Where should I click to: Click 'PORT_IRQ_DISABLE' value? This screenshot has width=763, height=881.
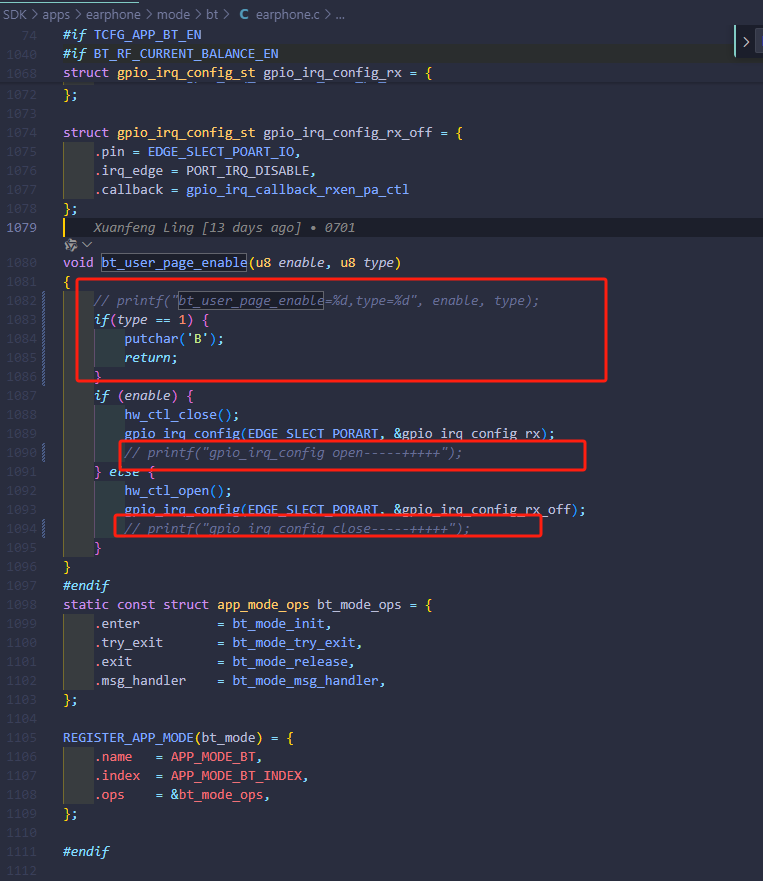248,171
